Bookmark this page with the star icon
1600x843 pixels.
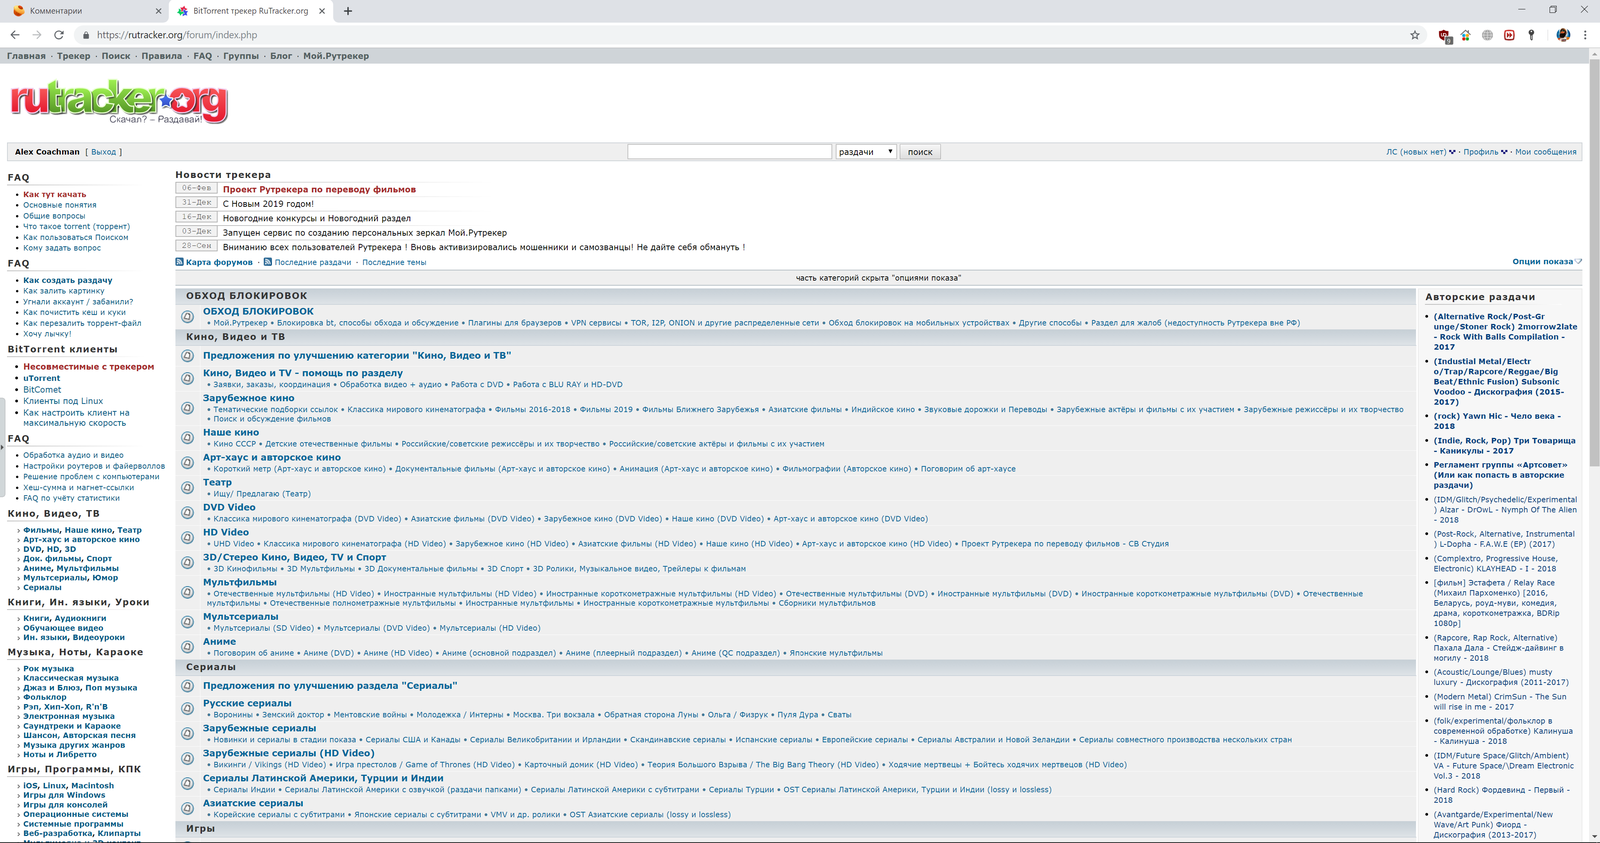pyautogui.click(x=1415, y=35)
